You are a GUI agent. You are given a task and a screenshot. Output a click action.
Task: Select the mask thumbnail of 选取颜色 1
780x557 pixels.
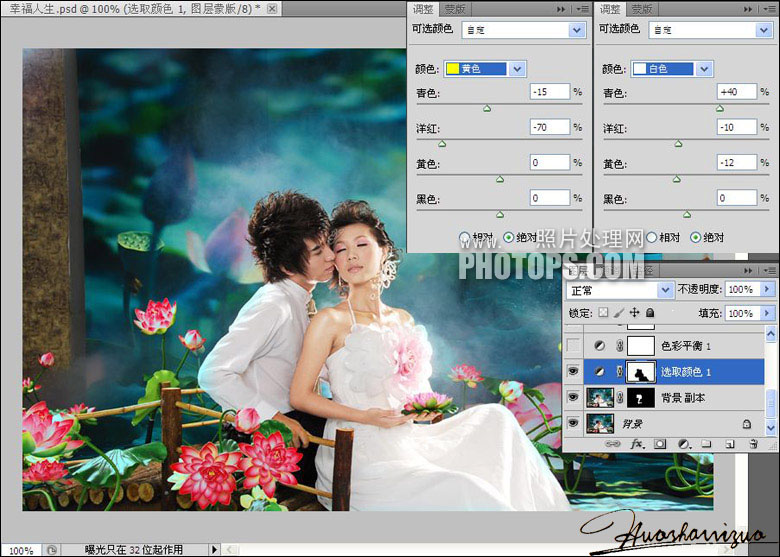coord(641,371)
